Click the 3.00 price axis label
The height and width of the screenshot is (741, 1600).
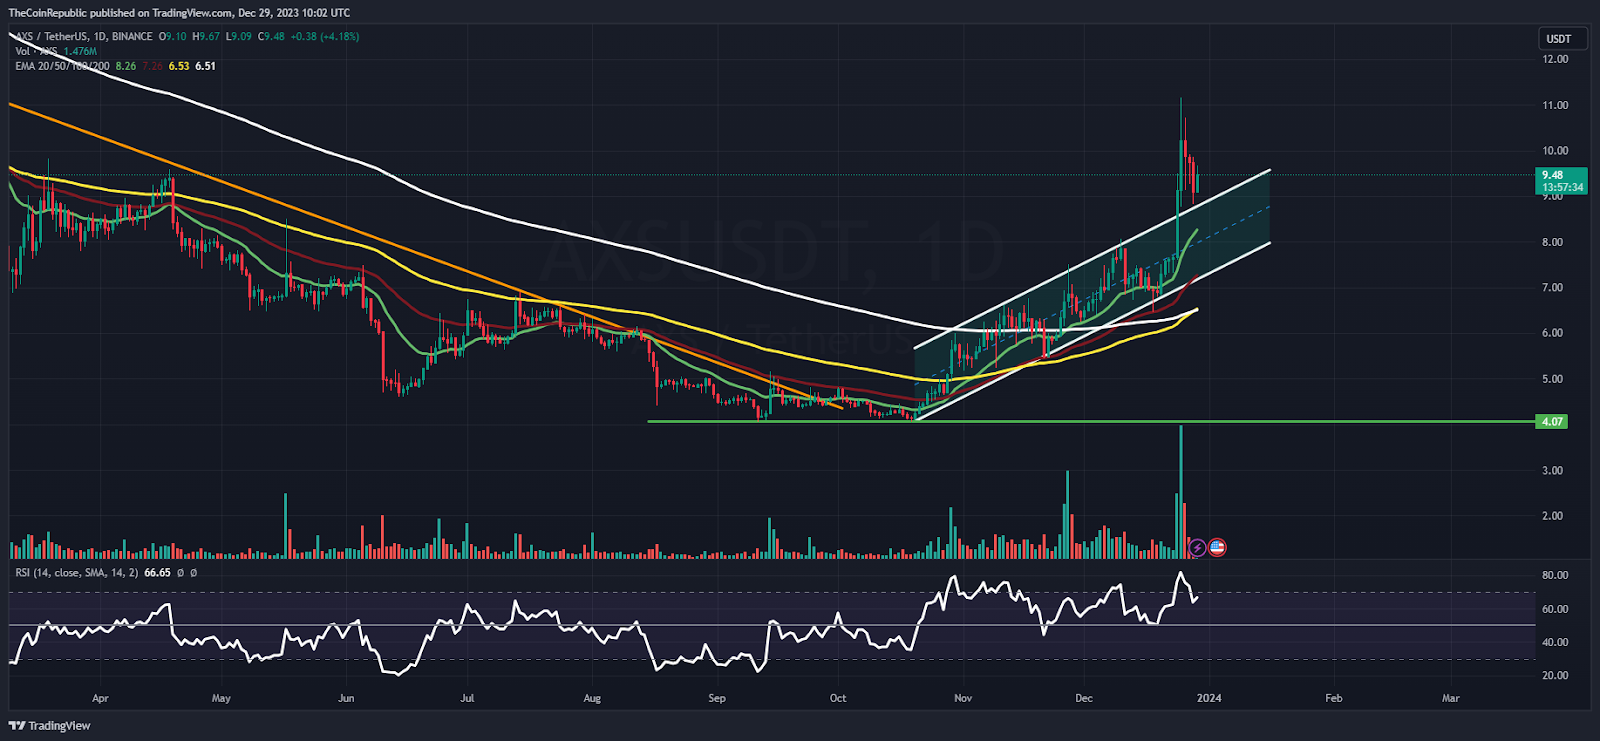(1552, 470)
